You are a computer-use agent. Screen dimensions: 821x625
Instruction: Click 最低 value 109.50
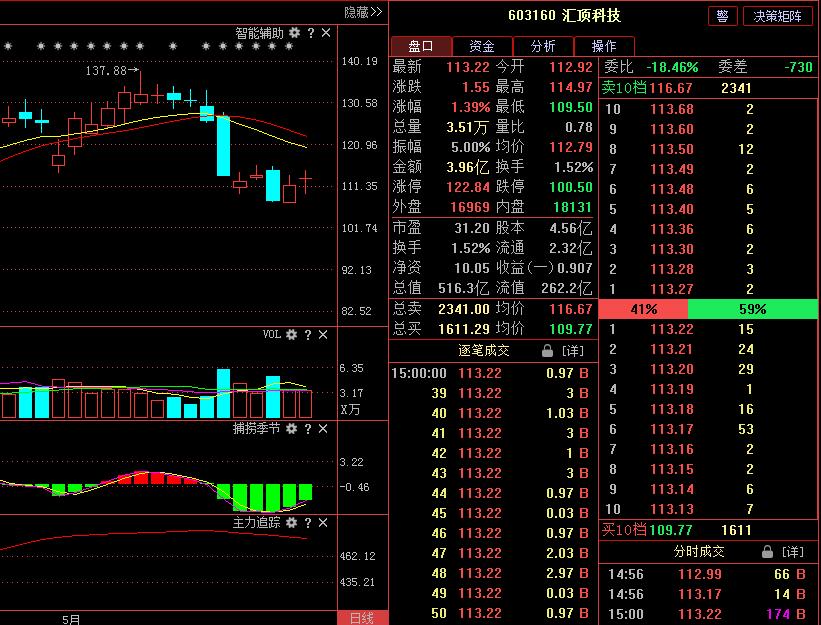[571, 107]
